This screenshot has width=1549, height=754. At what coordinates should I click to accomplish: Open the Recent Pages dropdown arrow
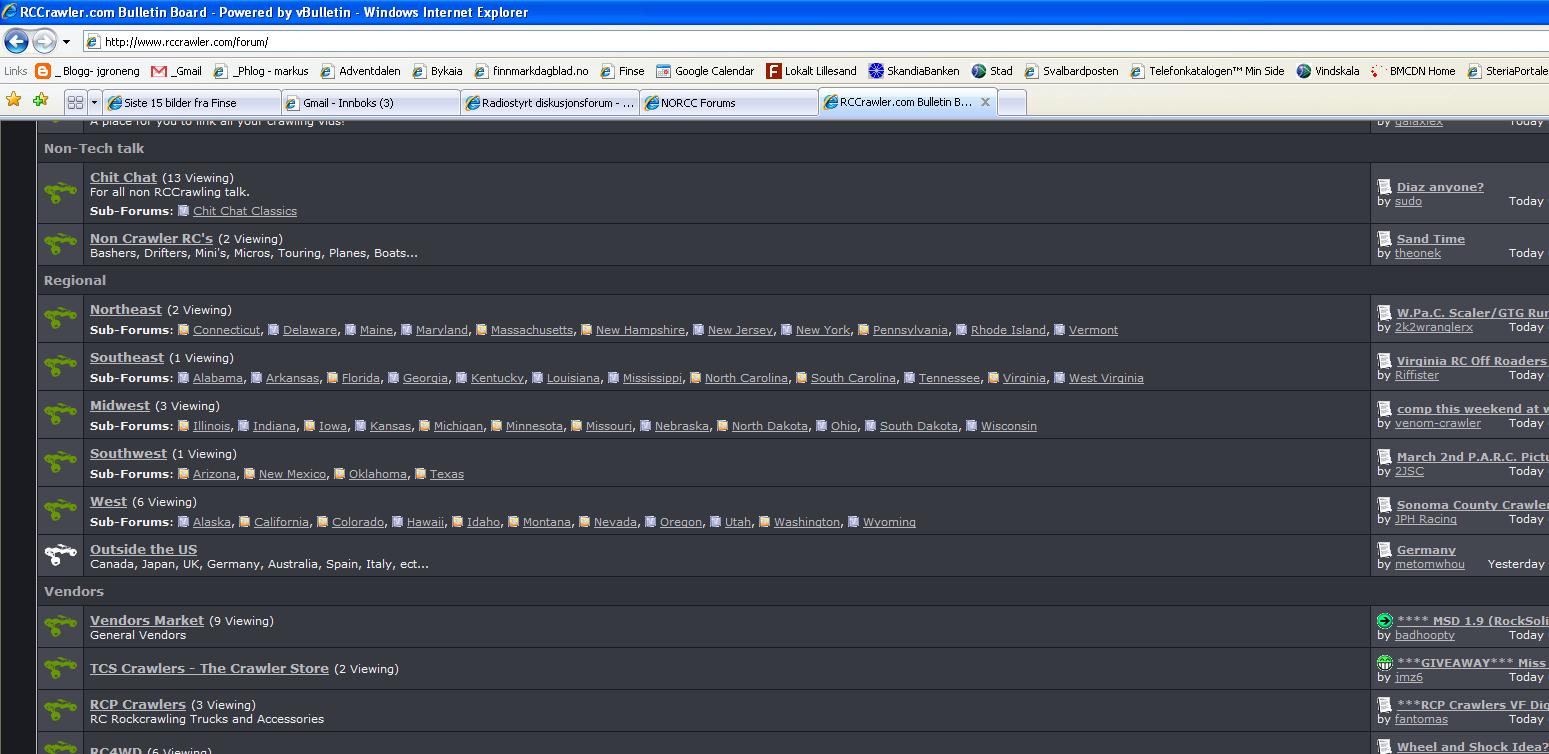point(66,42)
